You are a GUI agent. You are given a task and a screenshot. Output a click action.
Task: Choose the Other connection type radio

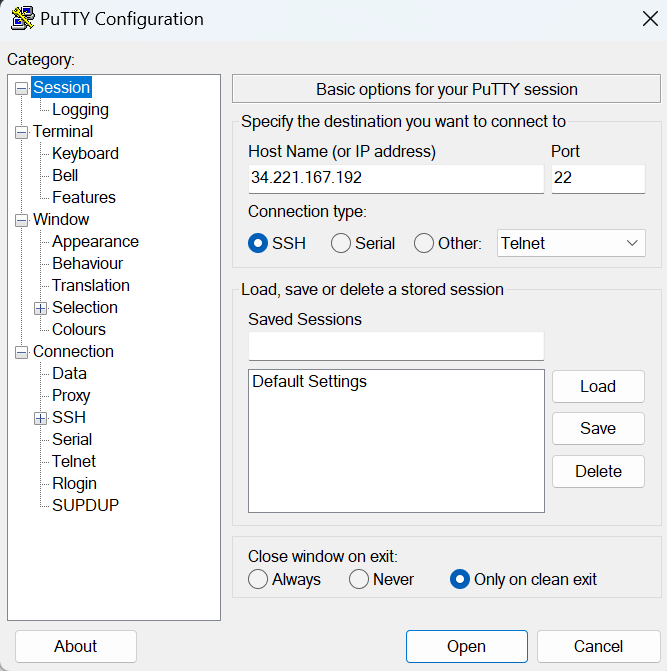click(x=424, y=243)
